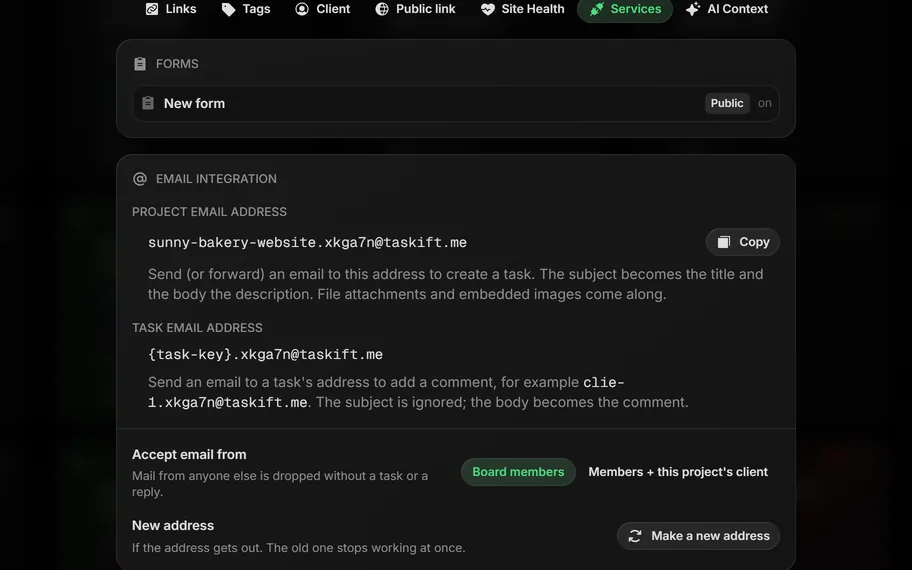912x570 pixels.
Task: Click the chain link icon beside Links
Action: [152, 9]
